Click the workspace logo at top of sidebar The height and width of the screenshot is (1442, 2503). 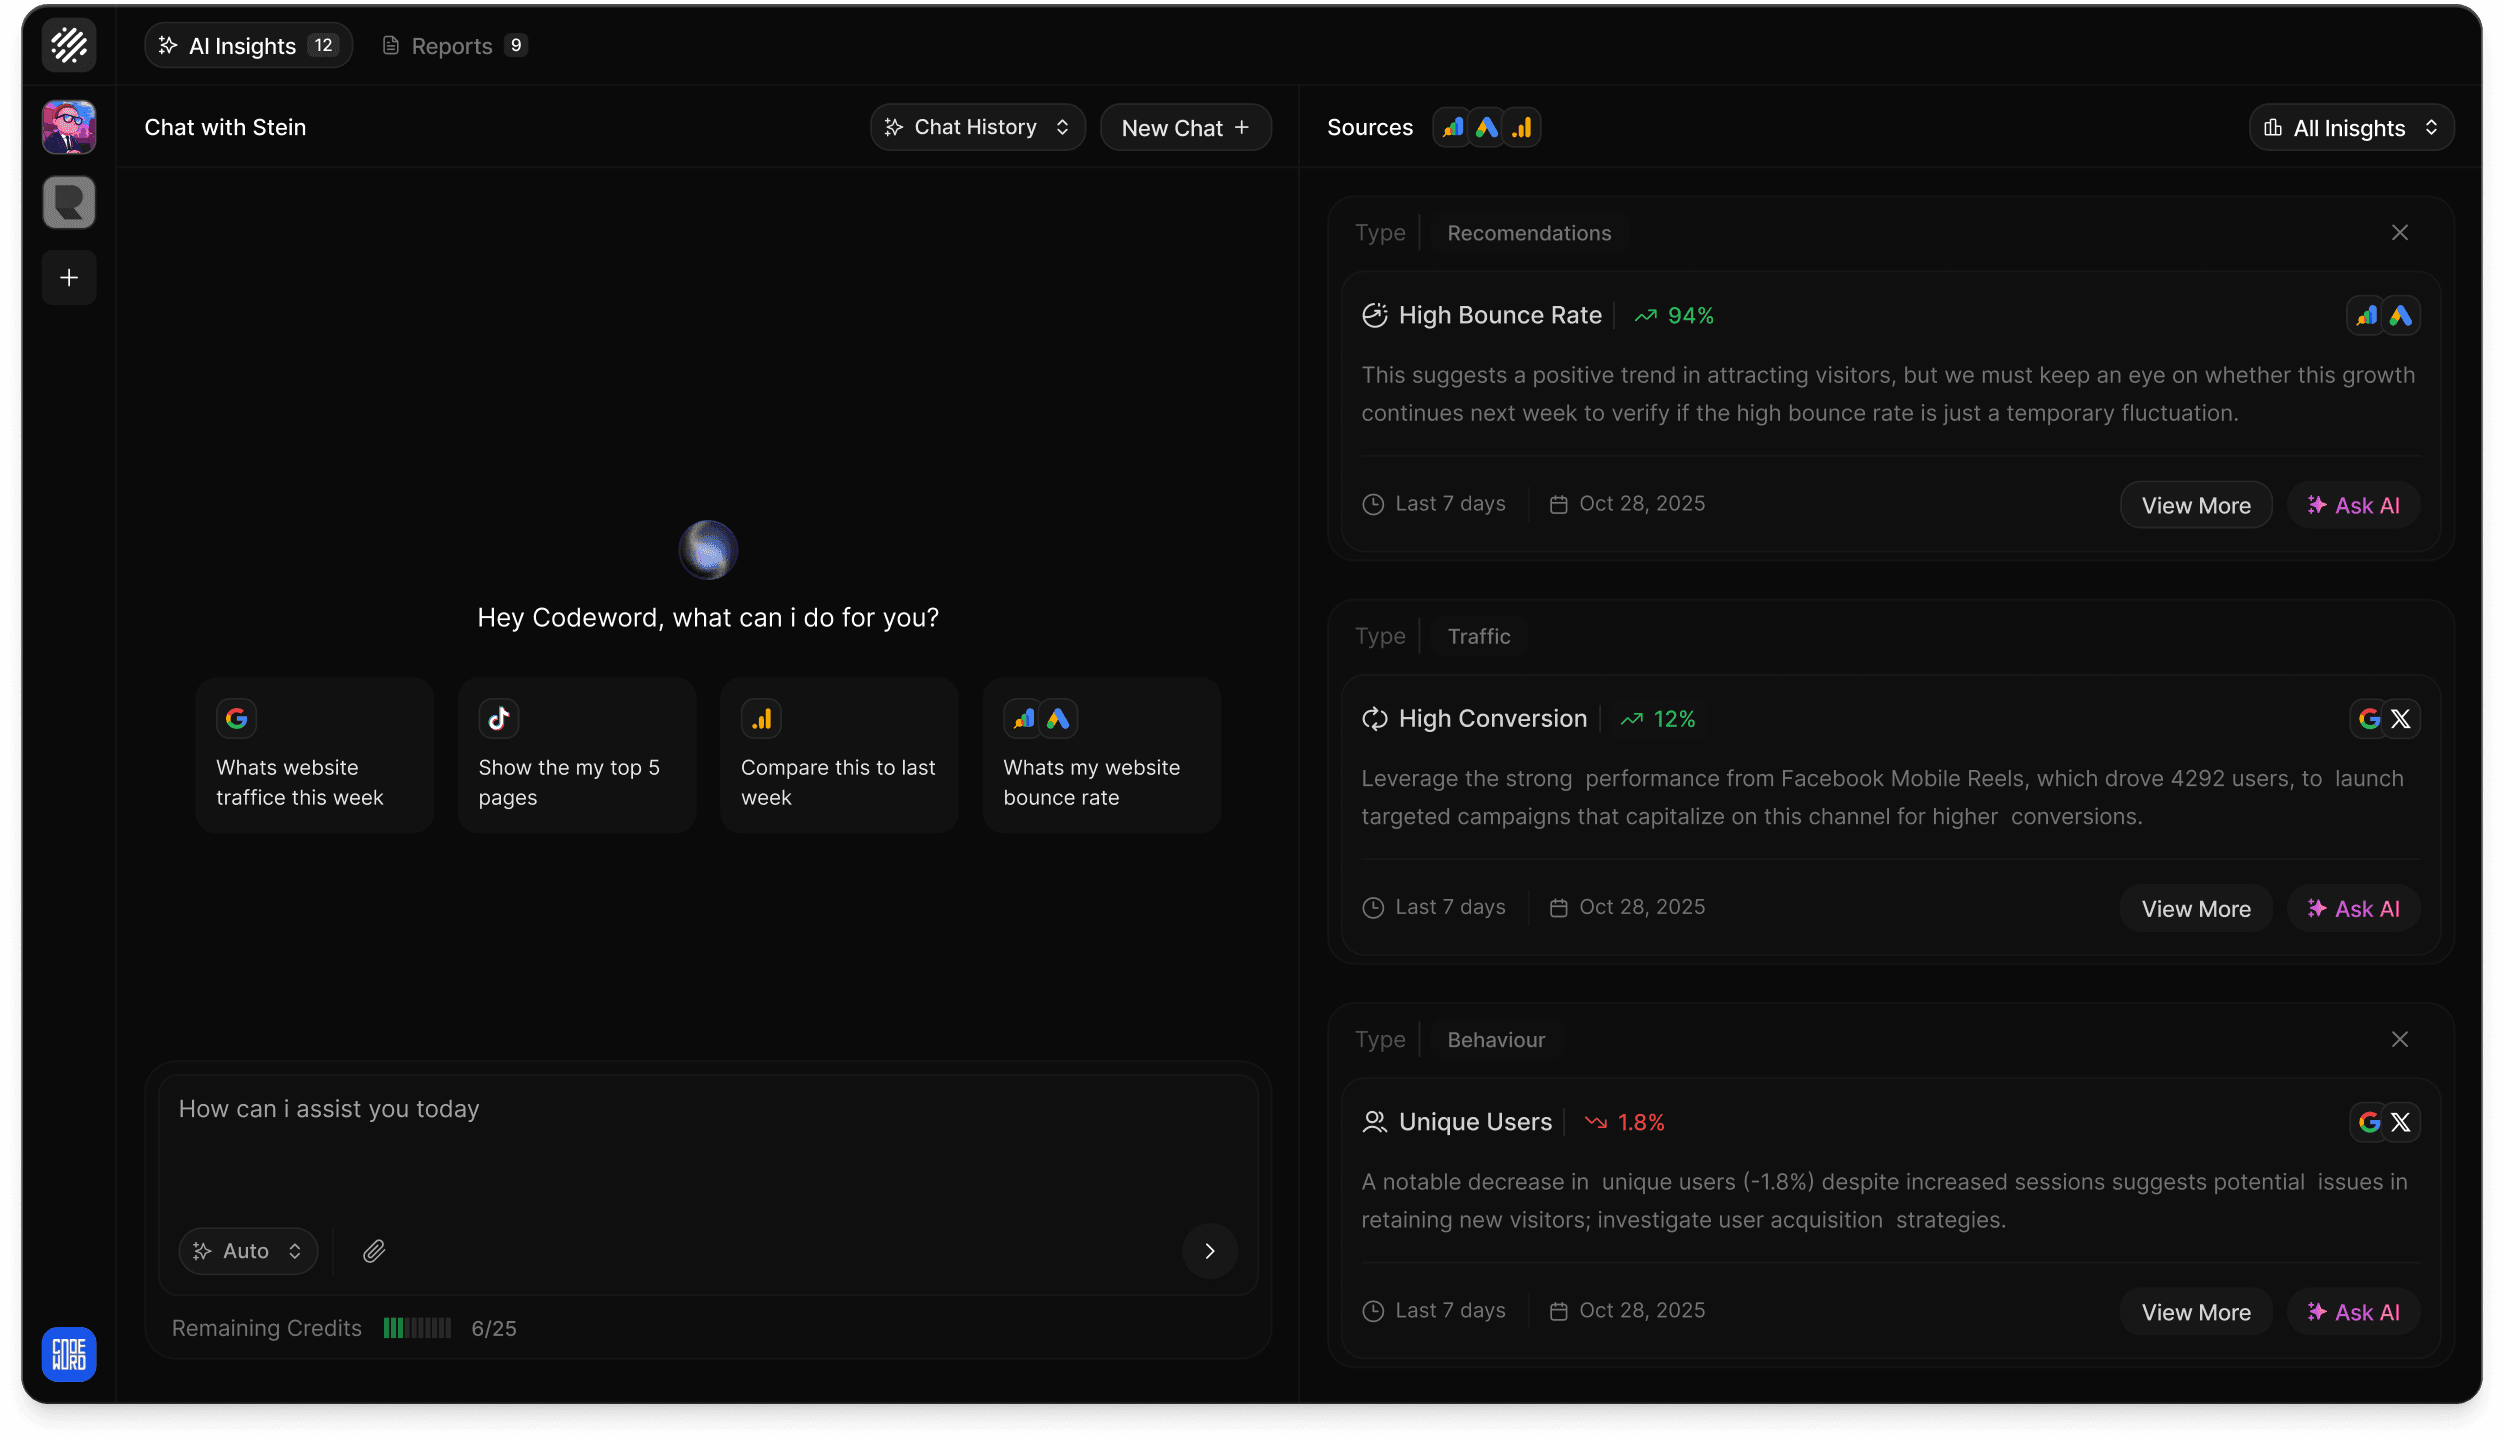pyautogui.click(x=68, y=45)
